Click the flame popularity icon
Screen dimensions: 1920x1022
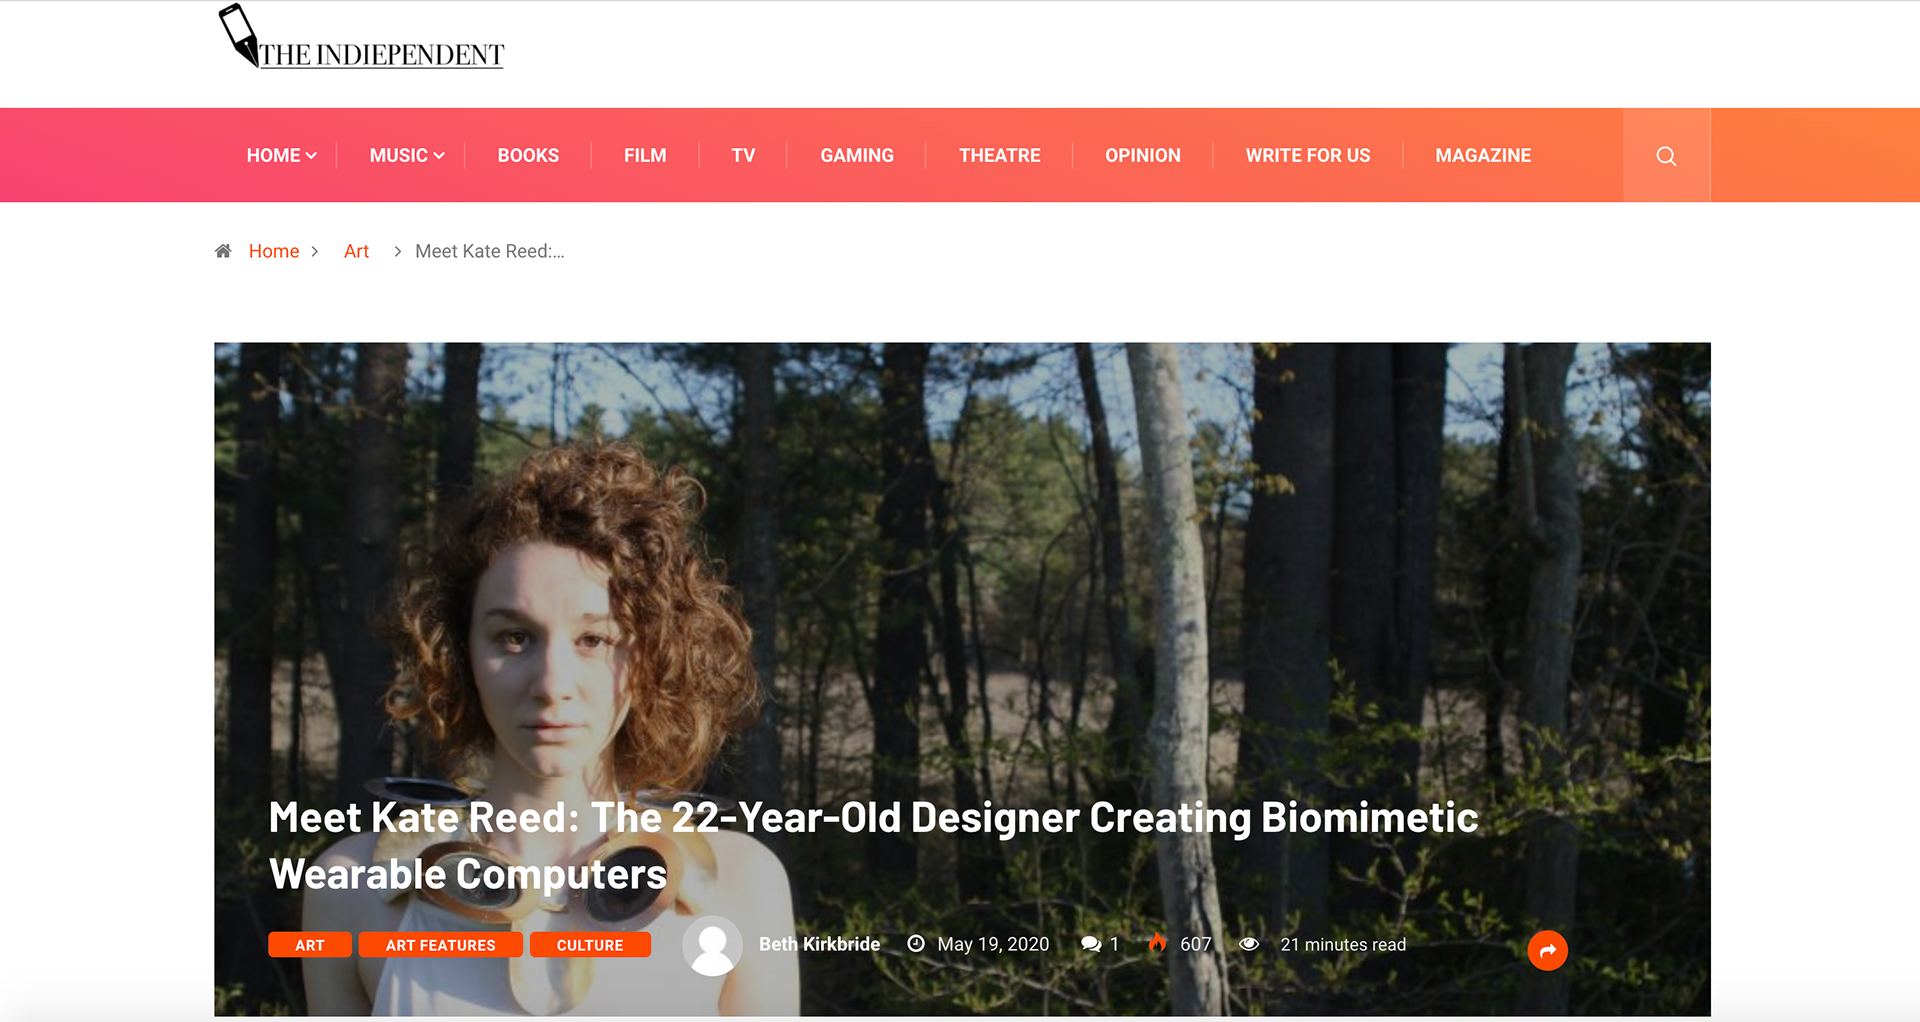pyautogui.click(x=1158, y=942)
